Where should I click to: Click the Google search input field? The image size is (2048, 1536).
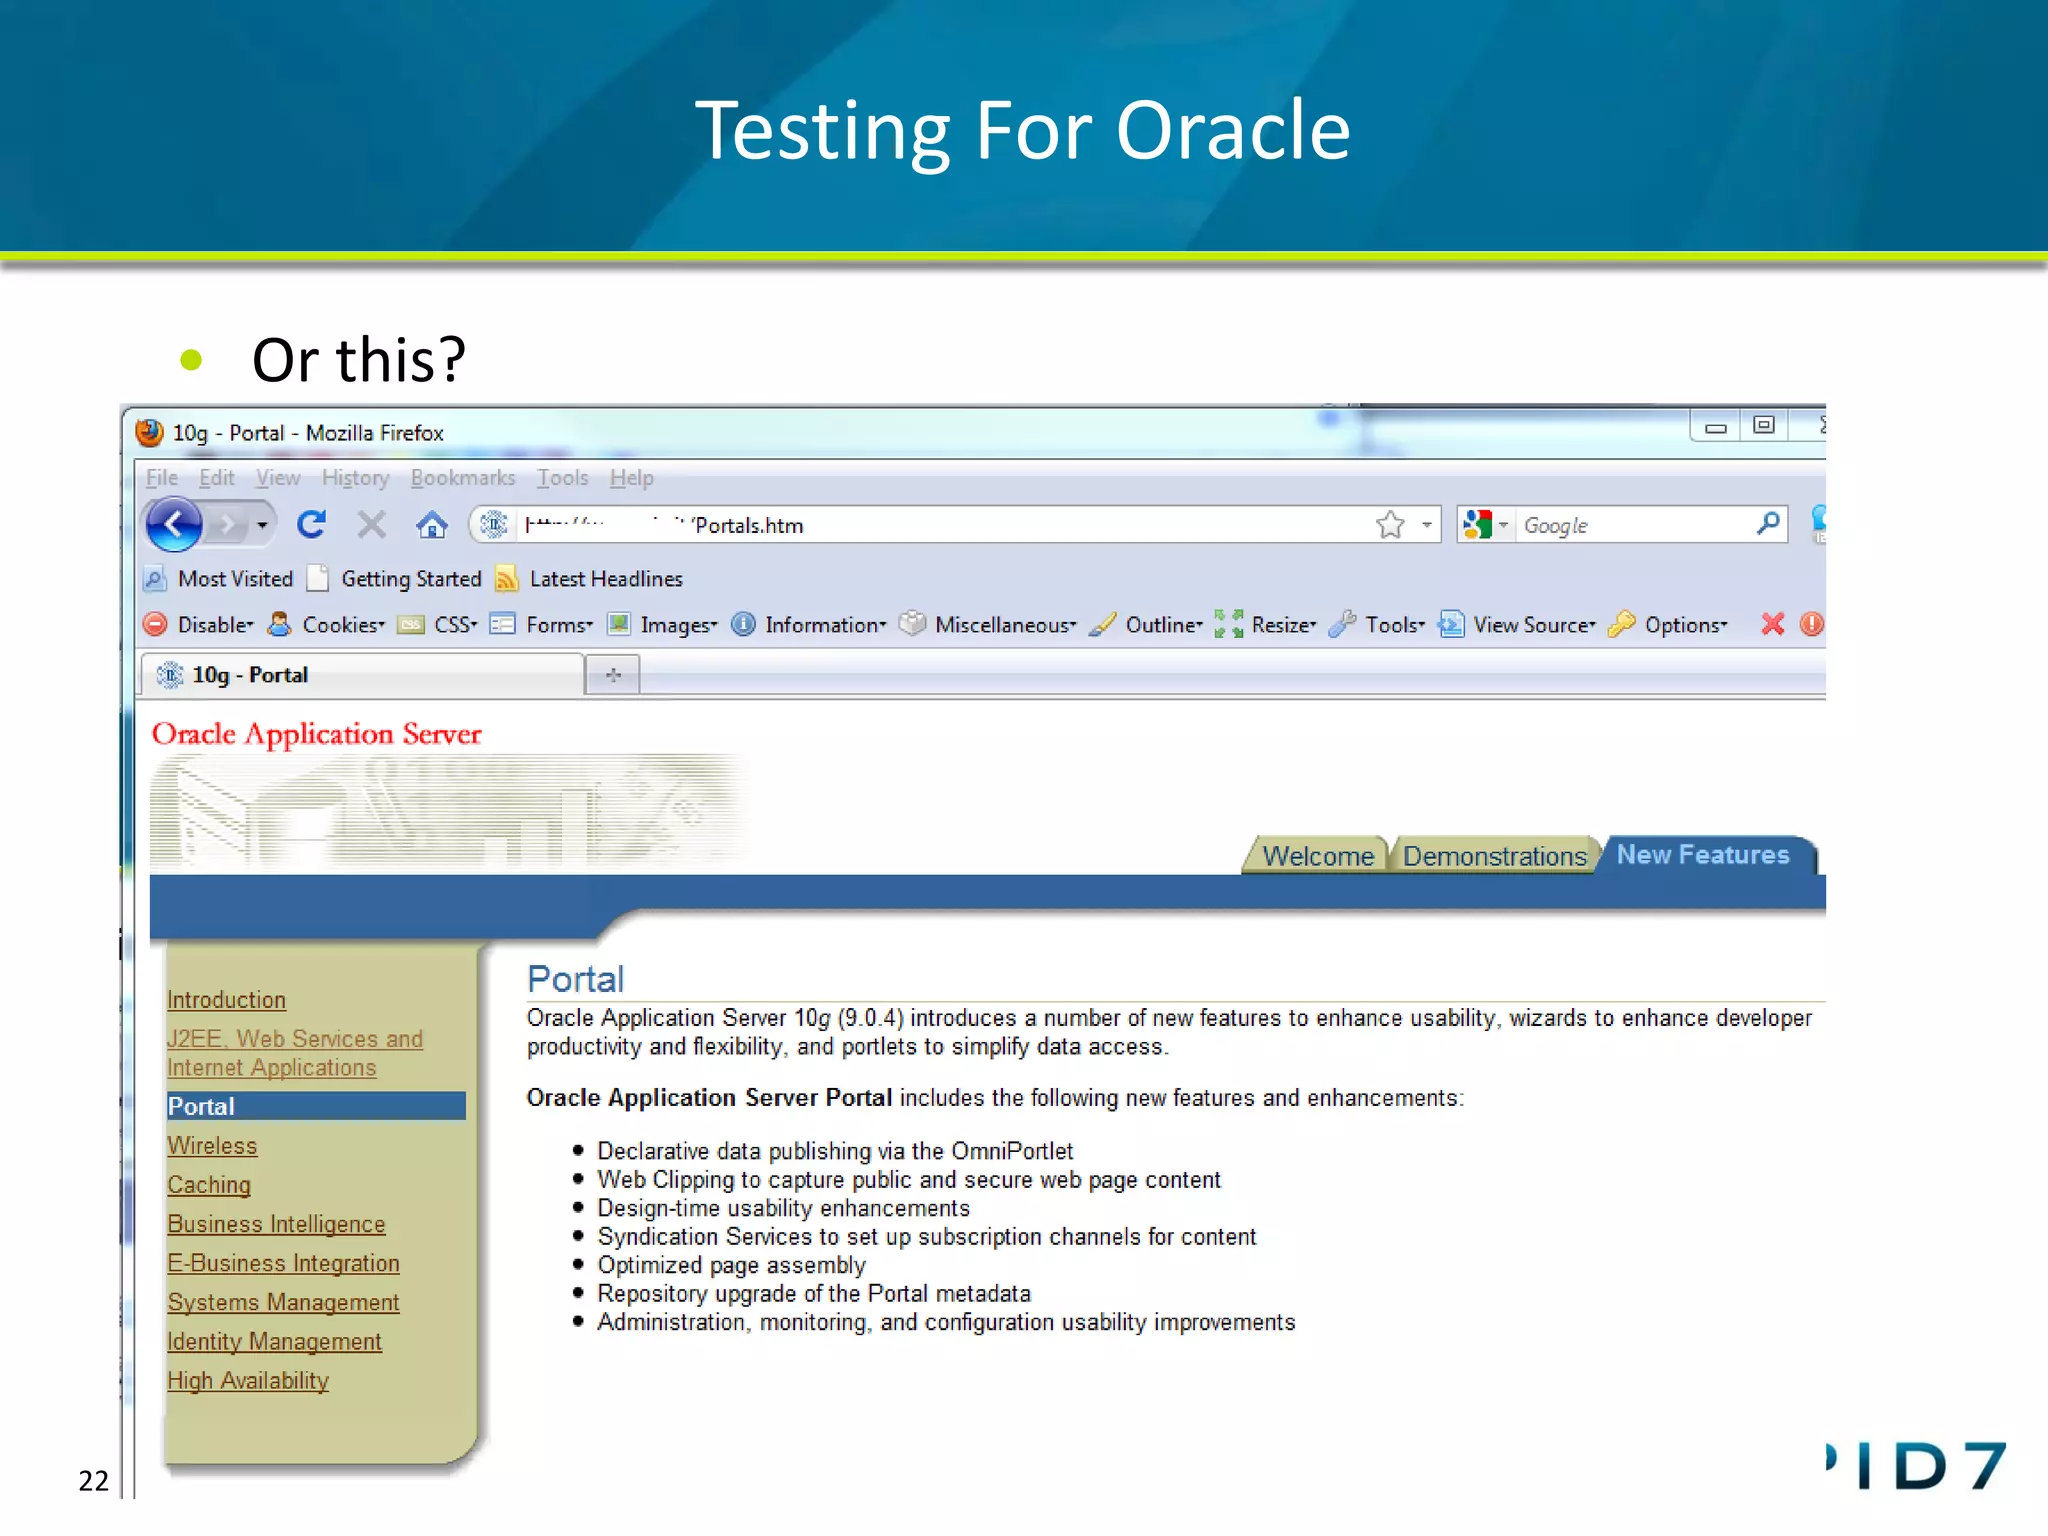[x=1635, y=525]
